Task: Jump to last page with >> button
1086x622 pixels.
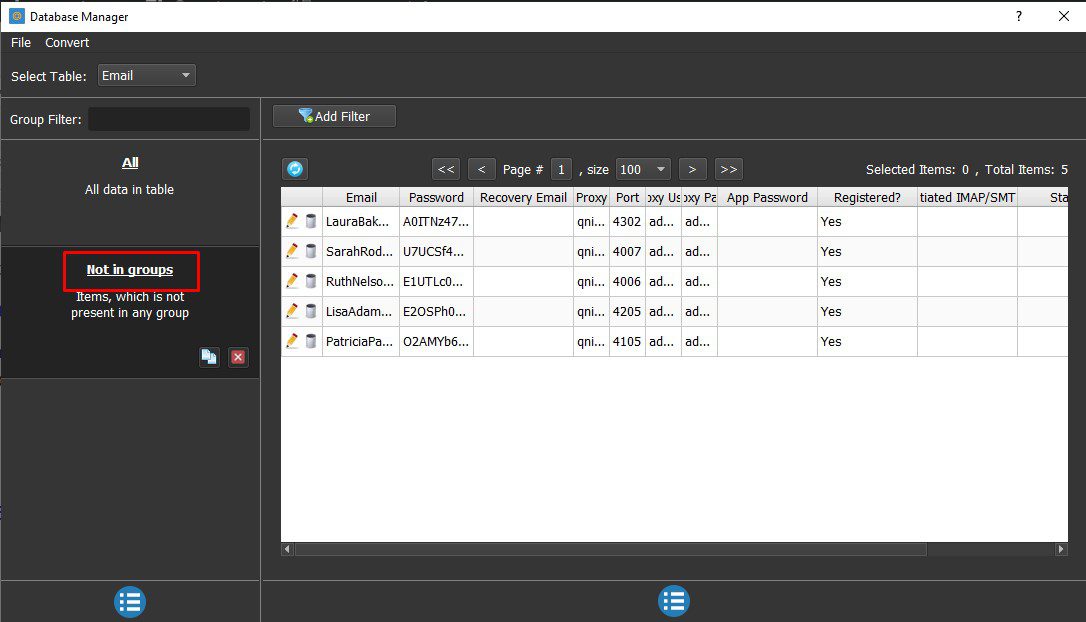Action: [x=729, y=169]
